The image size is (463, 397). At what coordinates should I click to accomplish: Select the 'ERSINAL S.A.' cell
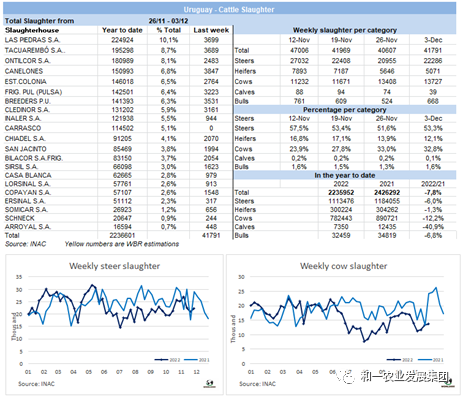click(x=25, y=201)
